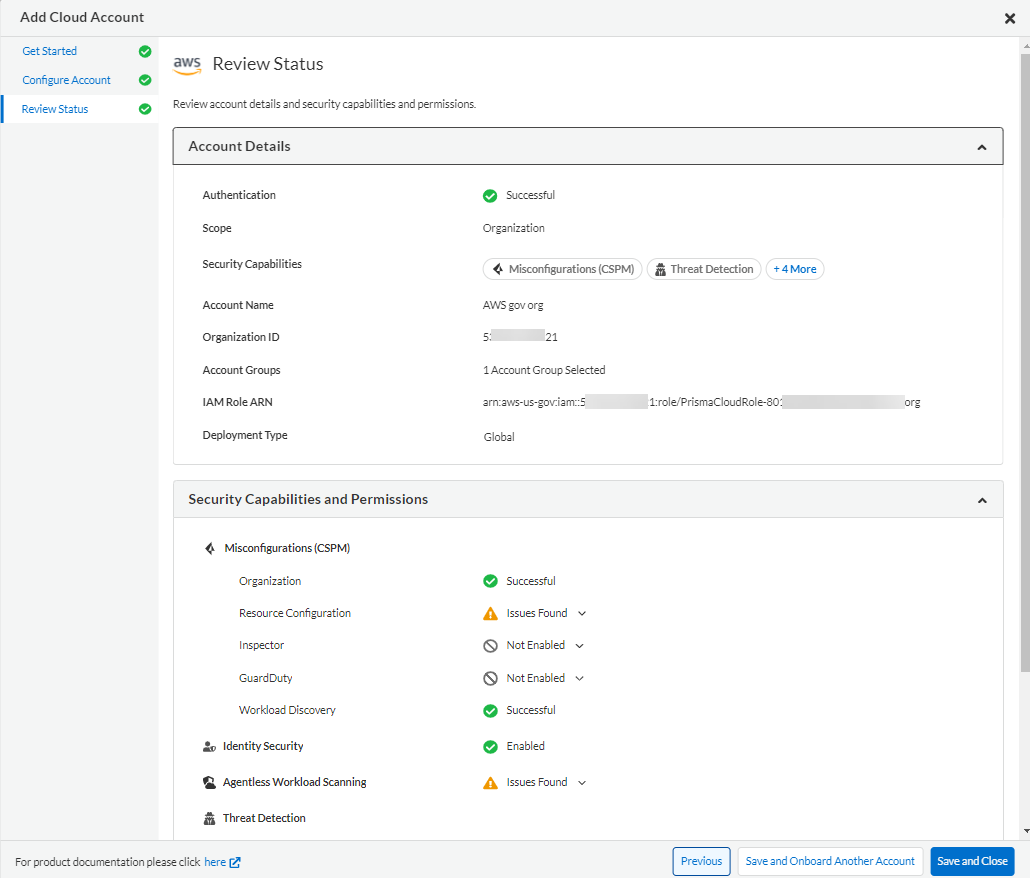
Task: Click the Identity Security Enabled check icon
Action: pyautogui.click(x=490, y=747)
